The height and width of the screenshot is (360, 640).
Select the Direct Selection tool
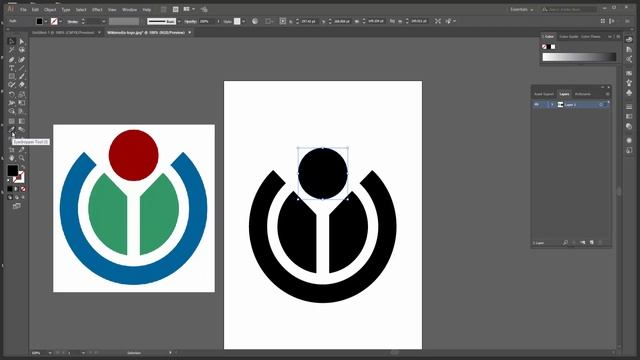point(22,41)
